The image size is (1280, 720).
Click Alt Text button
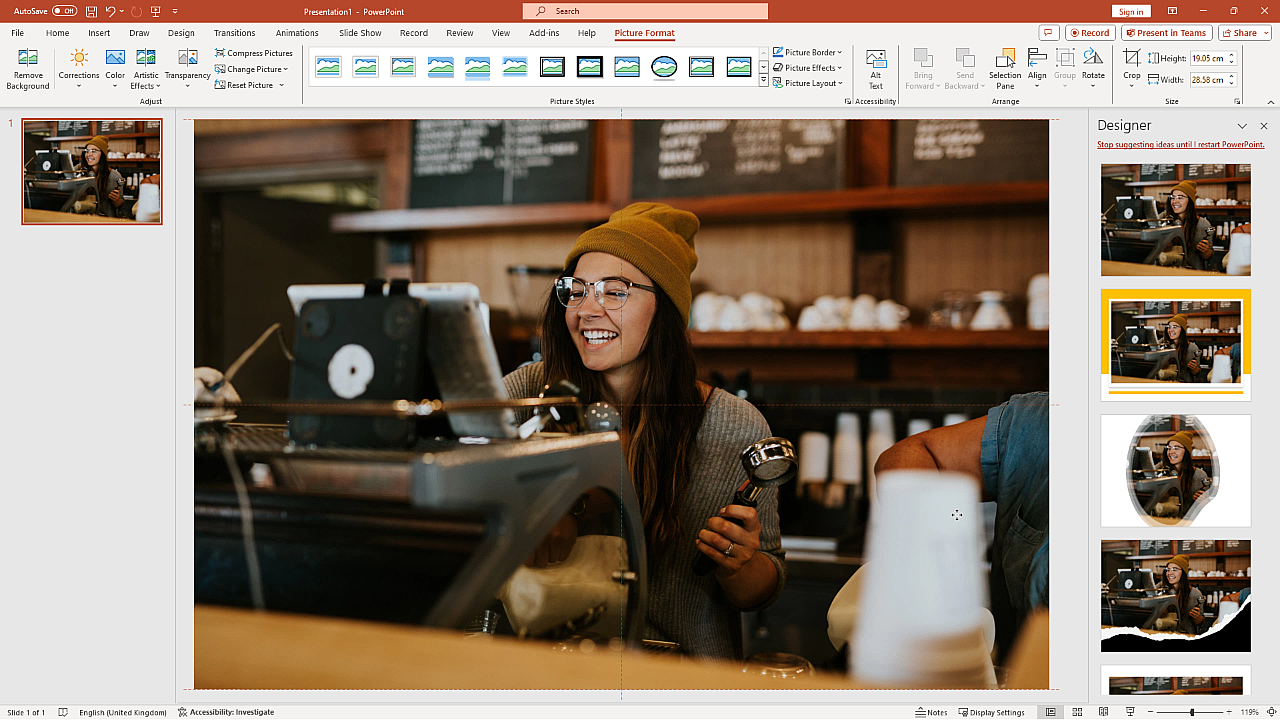(876, 69)
